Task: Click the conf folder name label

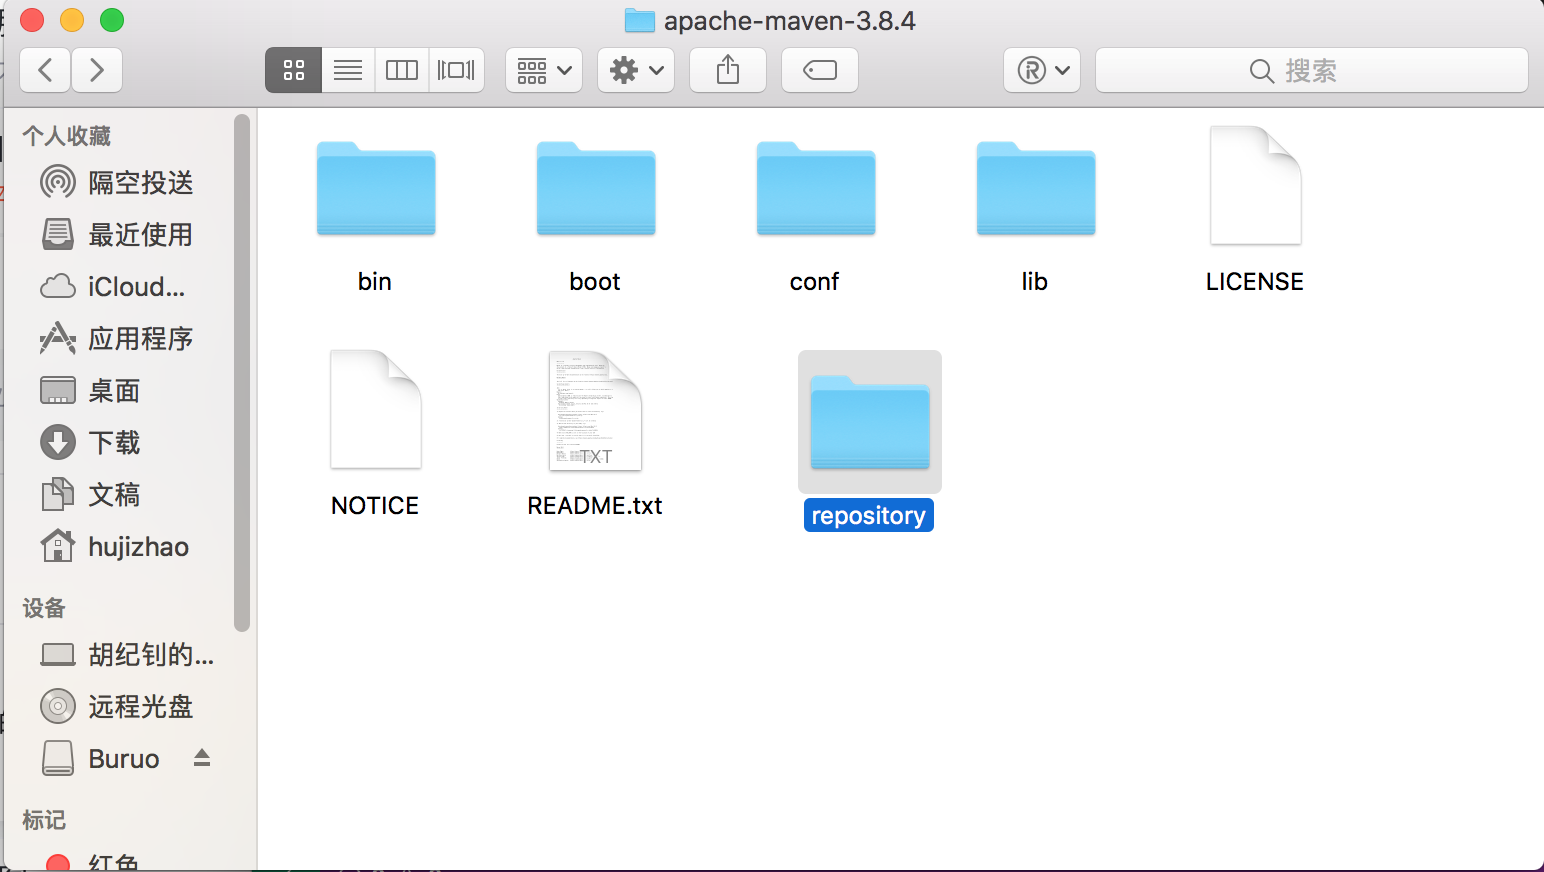Action: click(814, 282)
